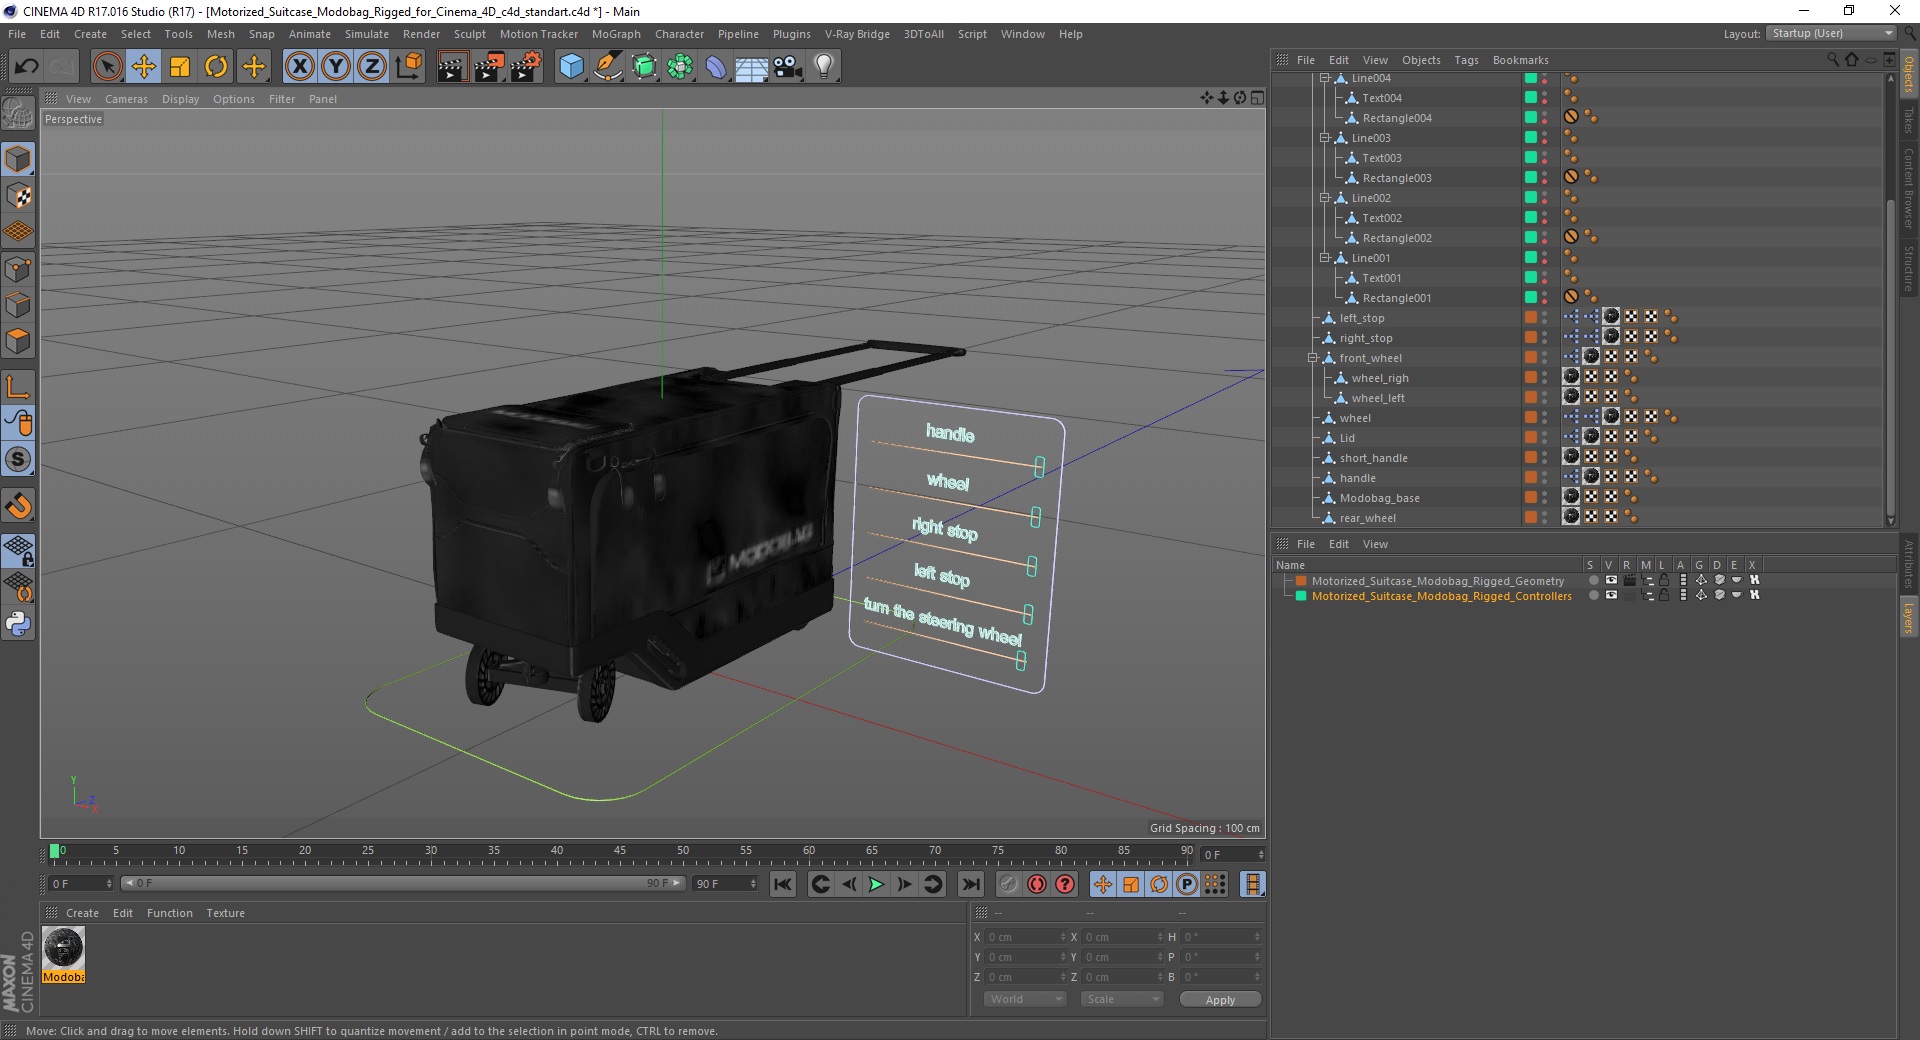This screenshot has height=1040, width=1920.
Task: Open the deformer objects icon
Action: [x=716, y=67]
